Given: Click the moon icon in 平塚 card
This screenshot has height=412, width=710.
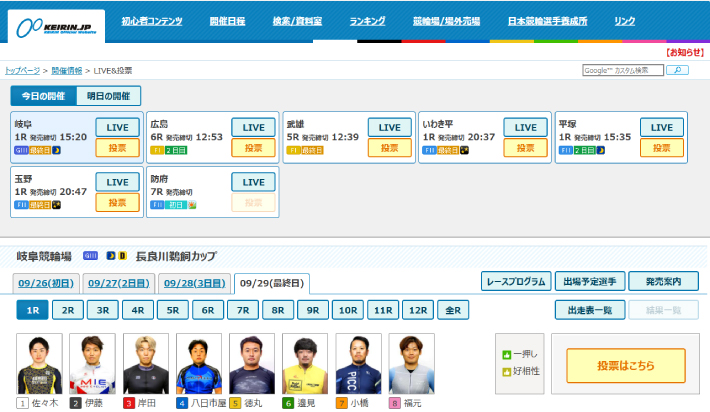Looking at the screenshot, I should coord(600,150).
